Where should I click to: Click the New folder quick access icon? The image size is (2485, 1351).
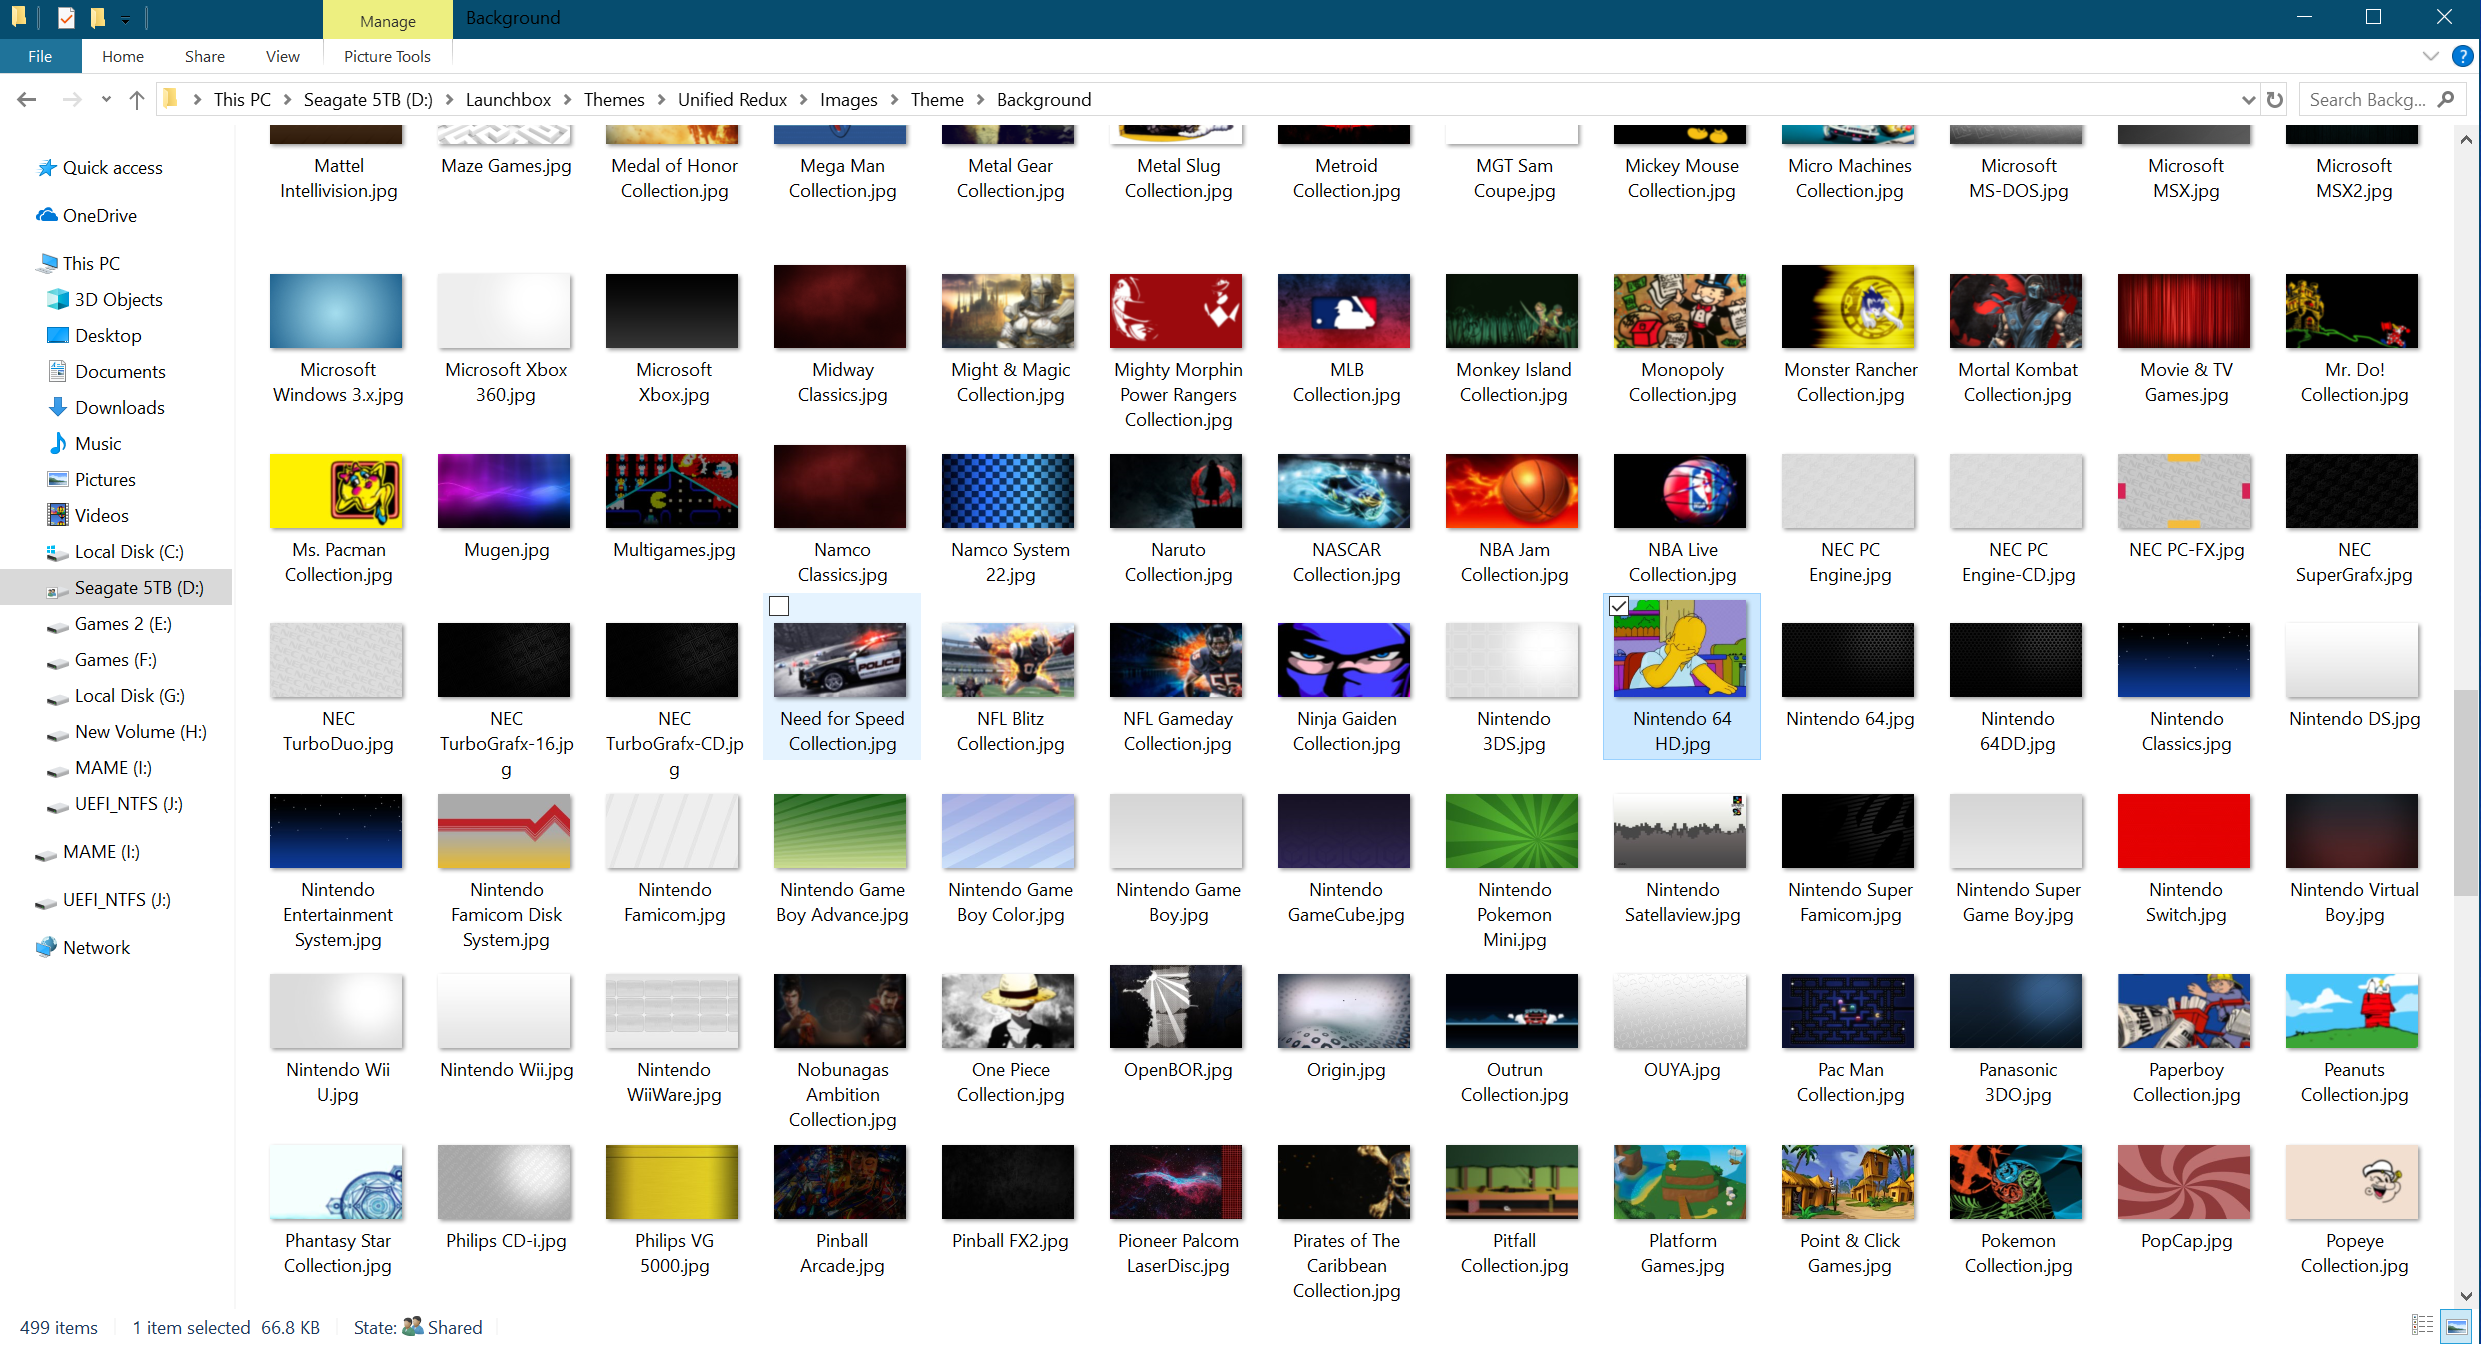(97, 17)
